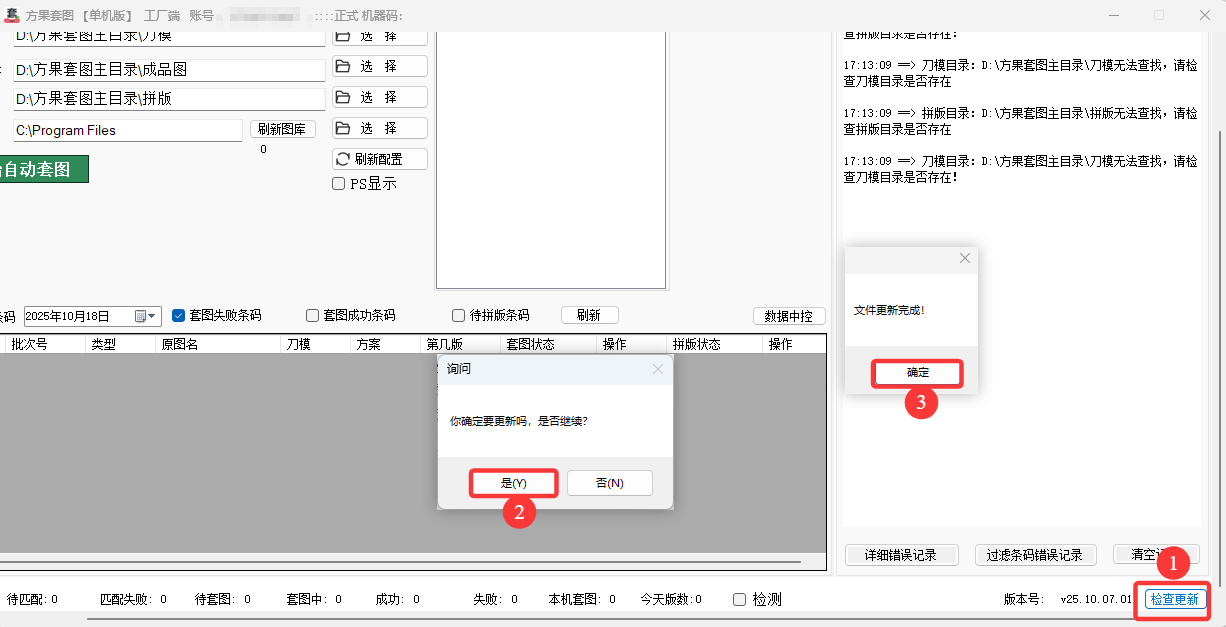This screenshot has height=627, width=1226.
Task: Toggle the 检测 checkbox in status bar
Action: pyautogui.click(x=739, y=600)
